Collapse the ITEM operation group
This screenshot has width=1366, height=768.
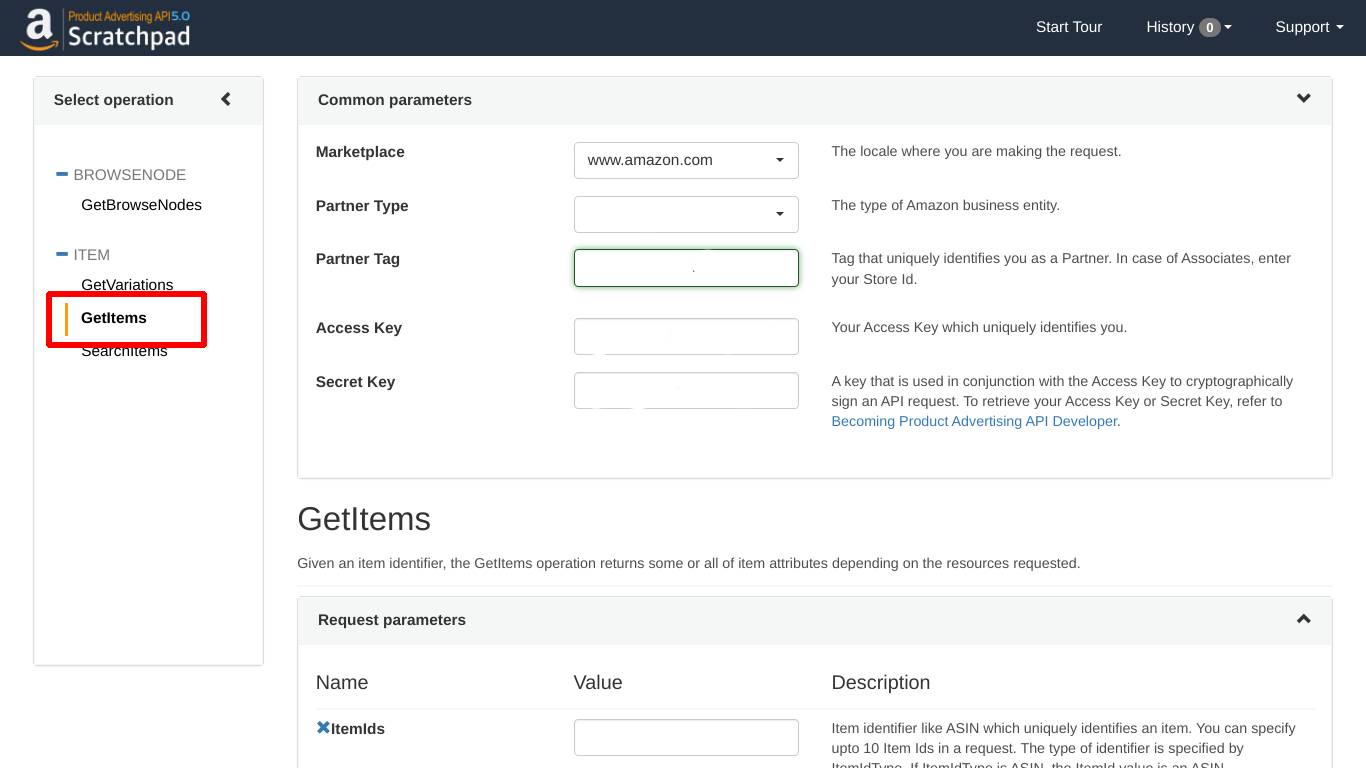(61, 253)
